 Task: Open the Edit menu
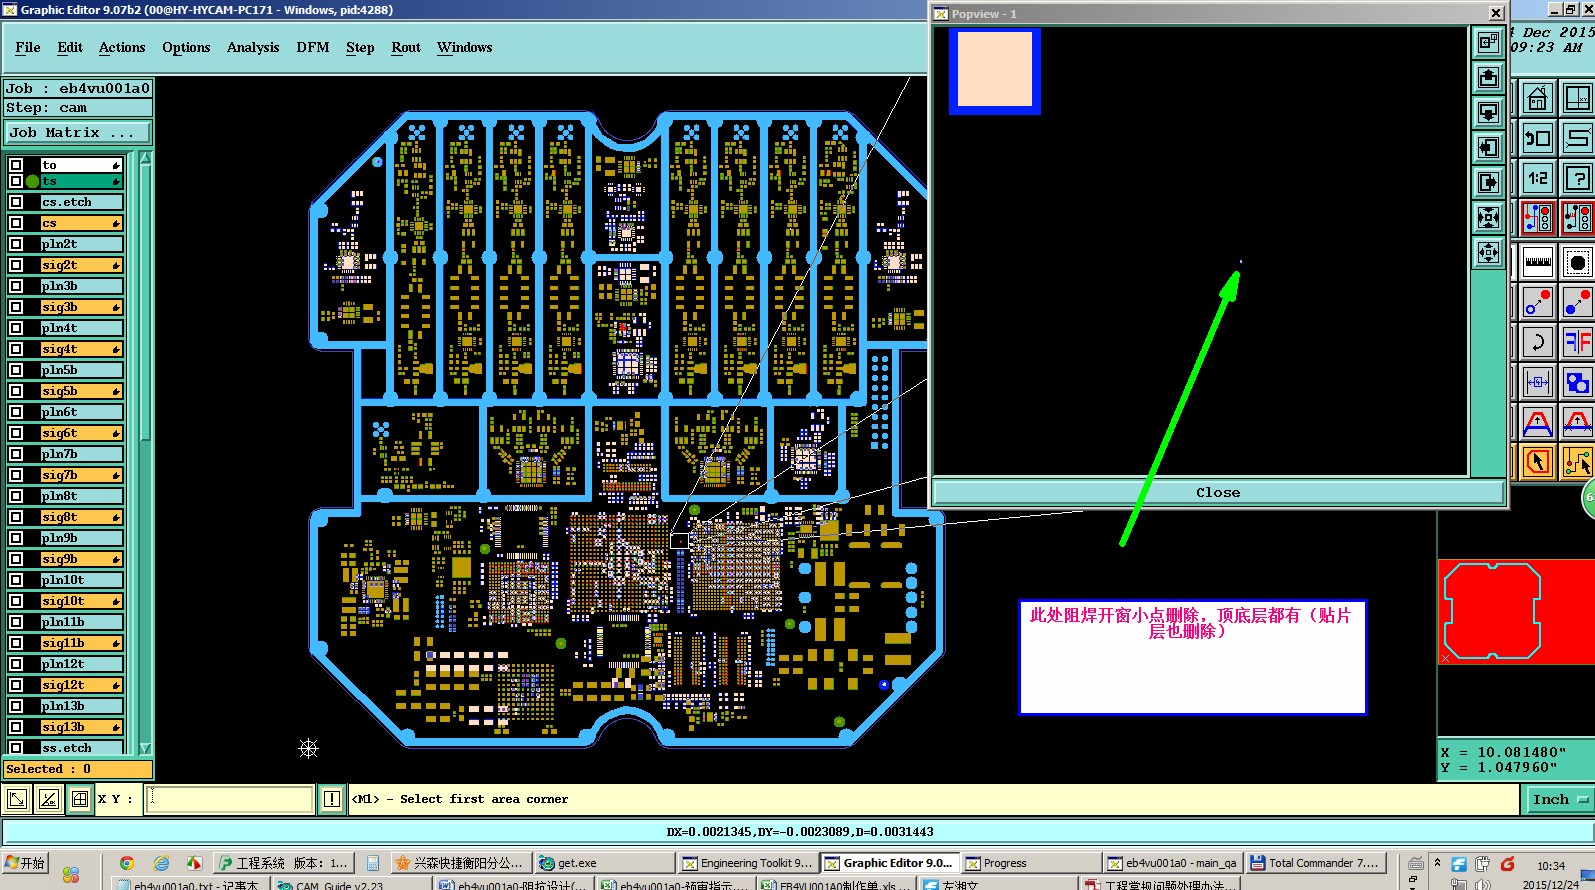point(70,47)
